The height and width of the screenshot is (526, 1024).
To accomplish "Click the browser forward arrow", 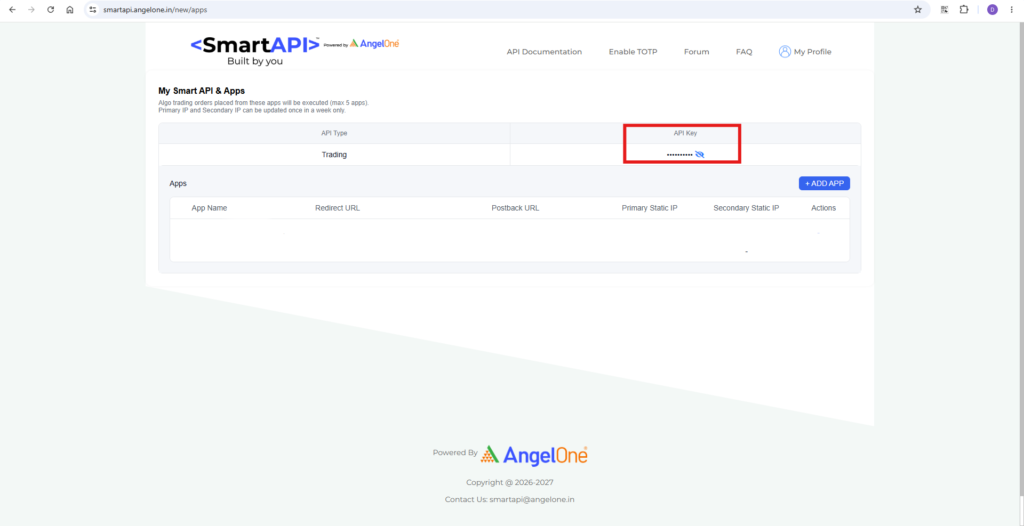I will pyautogui.click(x=31, y=10).
